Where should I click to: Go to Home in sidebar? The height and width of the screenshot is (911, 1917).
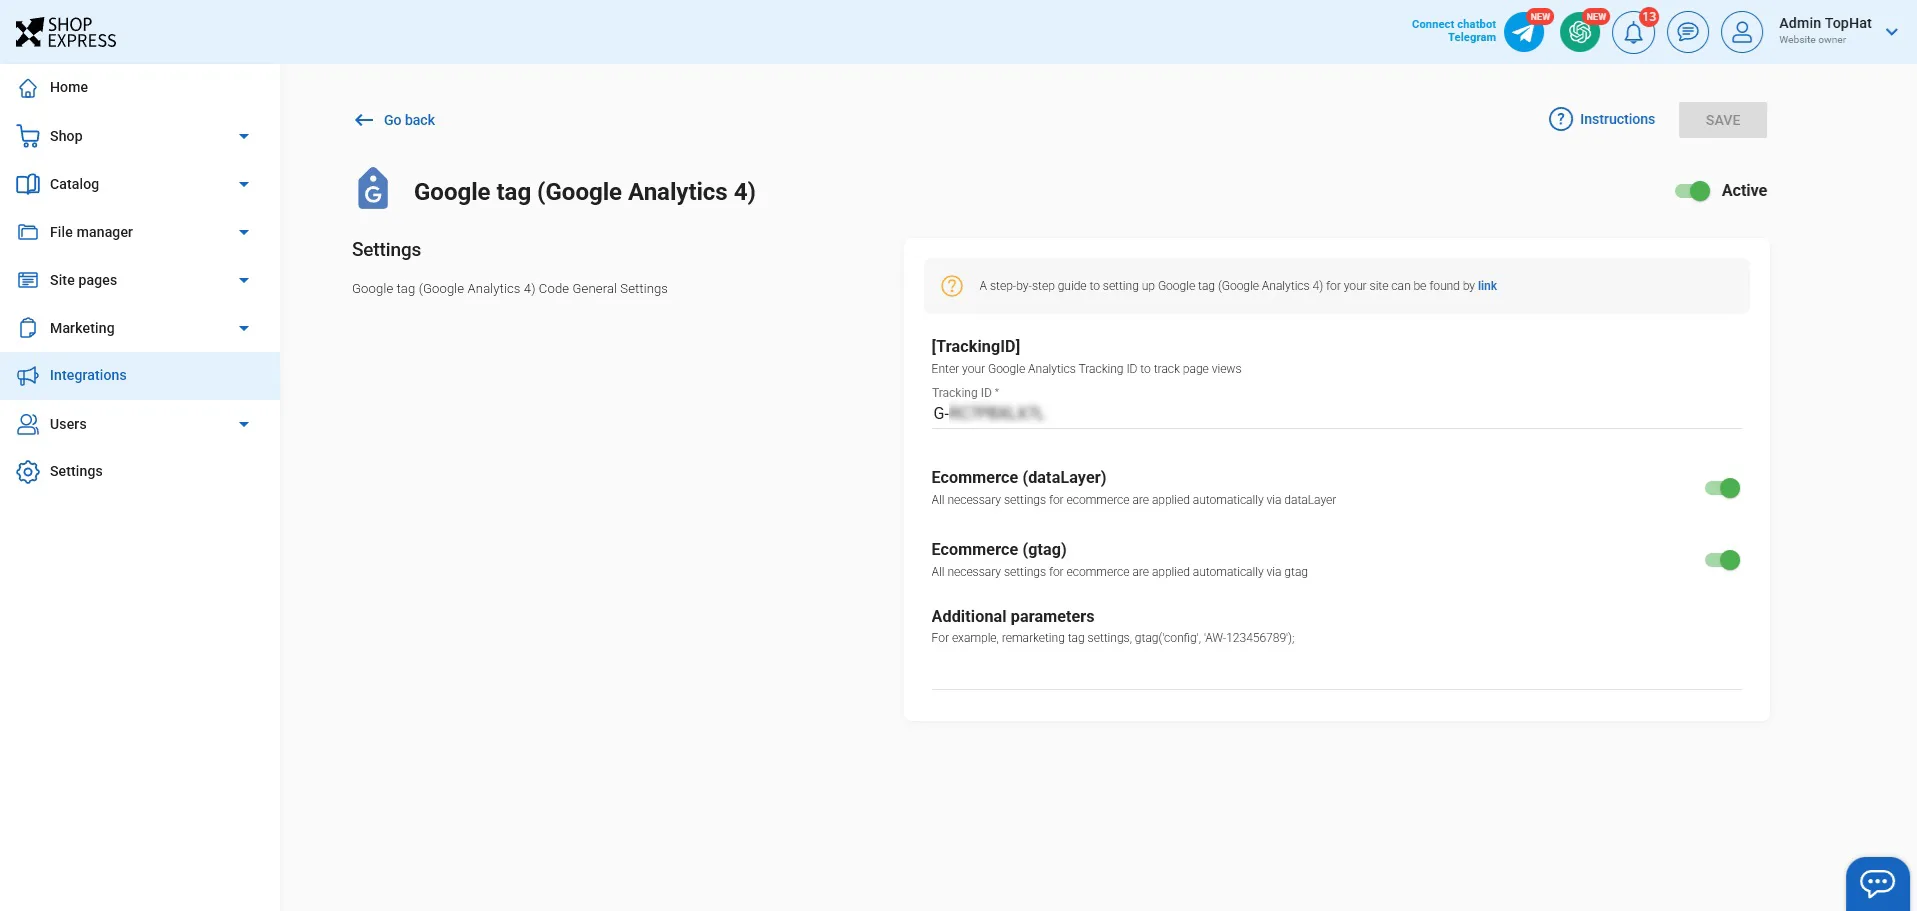click(140, 88)
